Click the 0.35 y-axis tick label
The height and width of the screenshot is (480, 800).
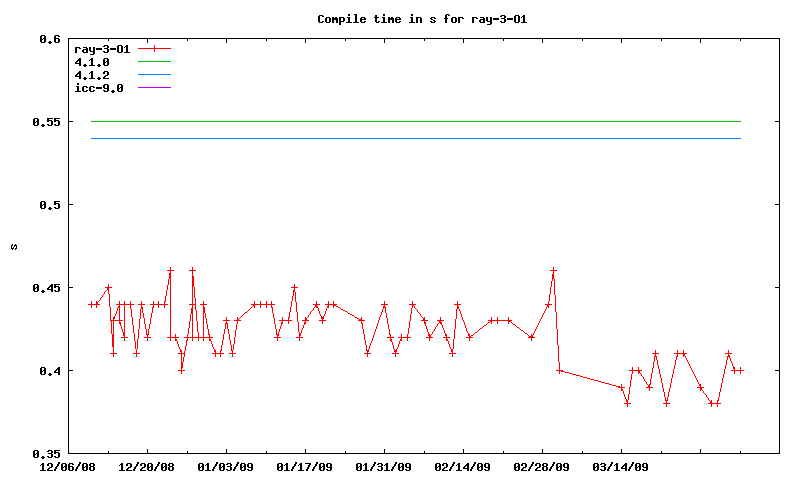[46, 454]
